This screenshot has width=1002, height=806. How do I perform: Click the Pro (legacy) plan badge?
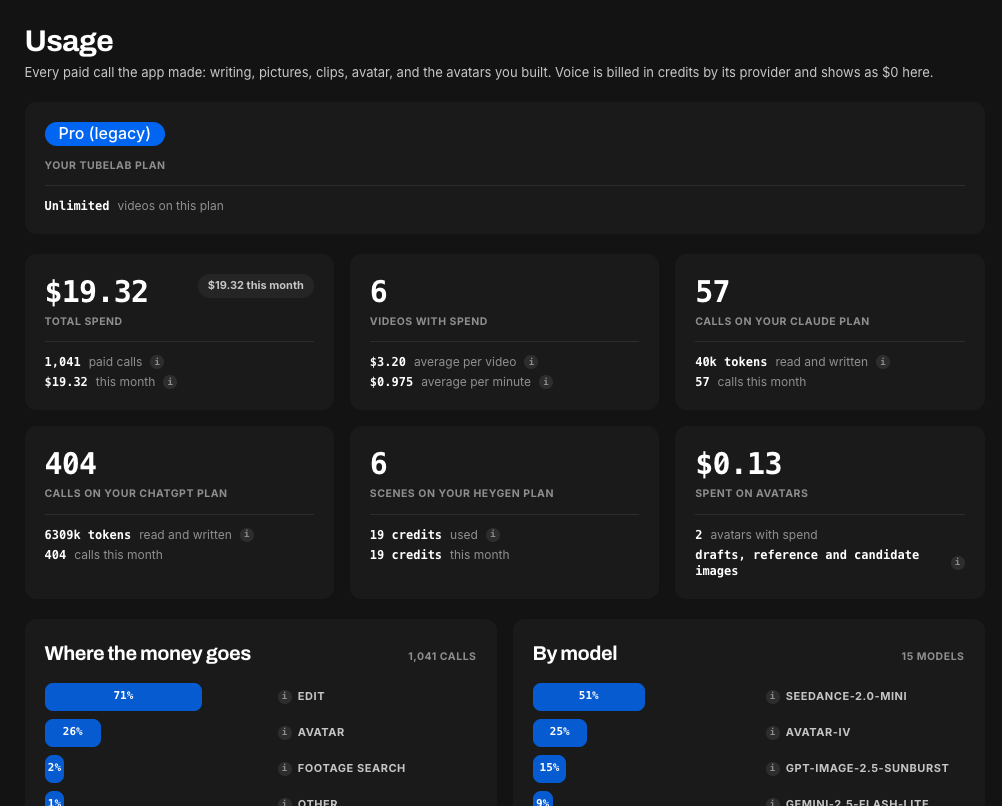(105, 134)
